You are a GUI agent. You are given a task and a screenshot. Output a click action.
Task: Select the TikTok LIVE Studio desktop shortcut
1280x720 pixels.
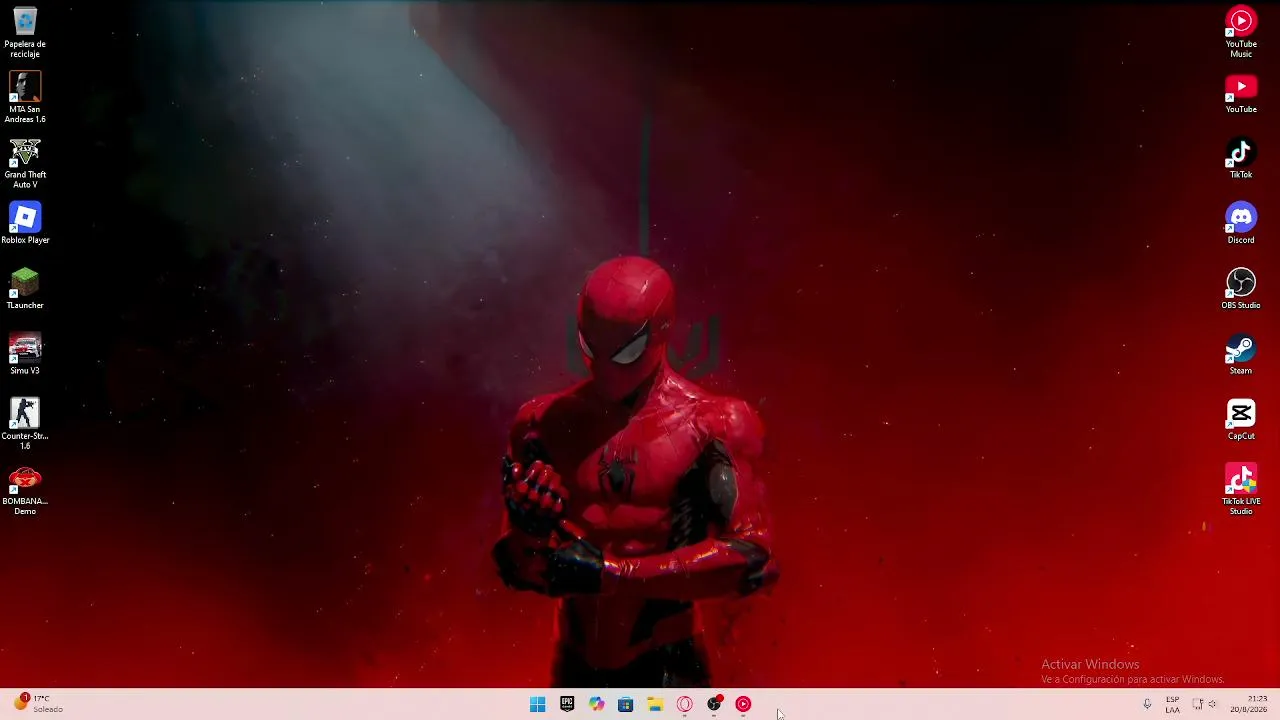(x=1241, y=490)
